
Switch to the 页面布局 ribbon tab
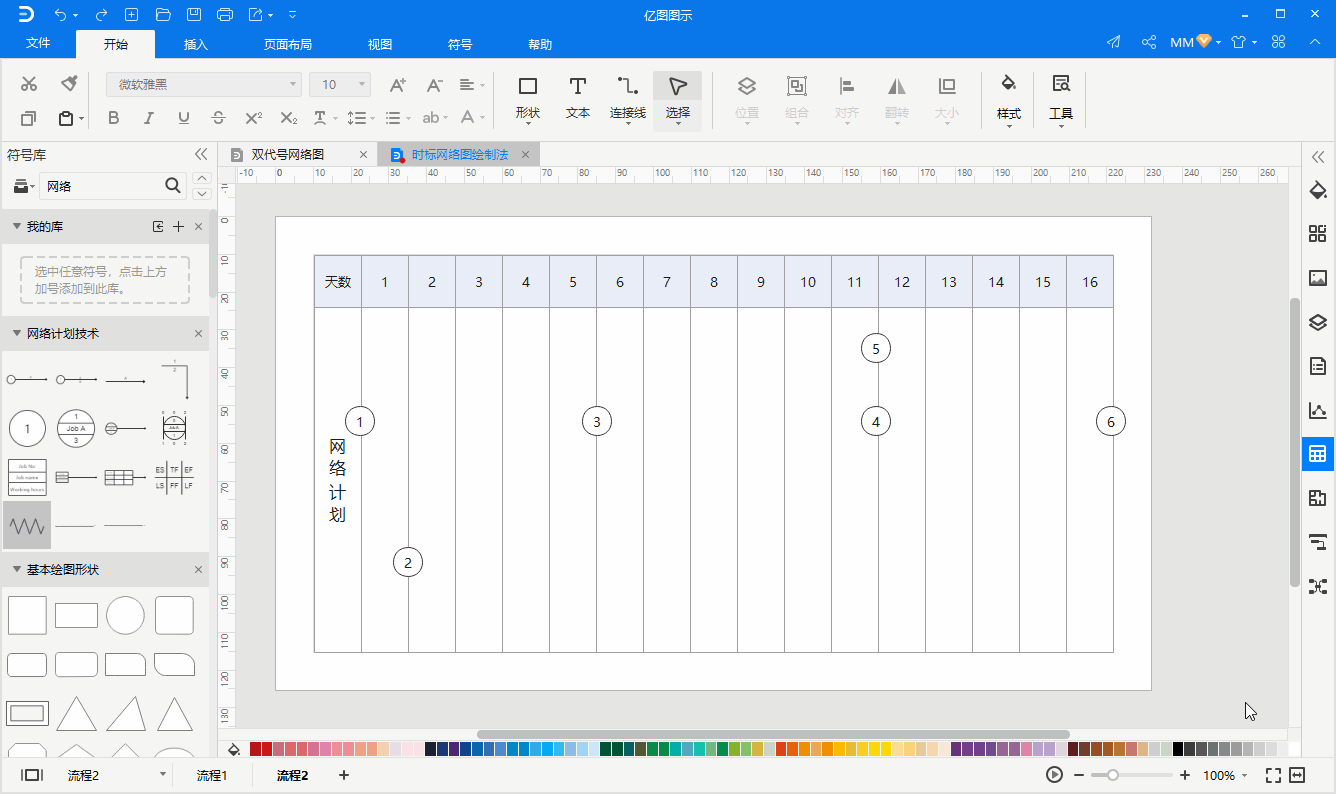click(x=288, y=45)
